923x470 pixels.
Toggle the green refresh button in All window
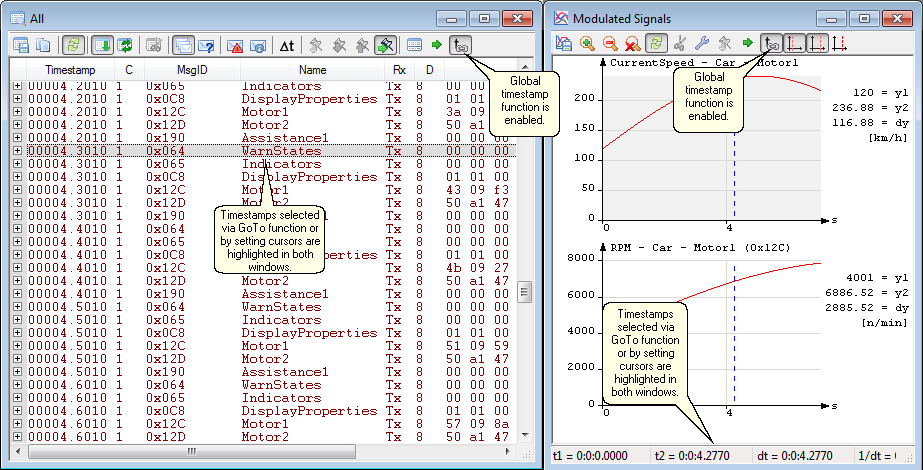click(x=72, y=45)
